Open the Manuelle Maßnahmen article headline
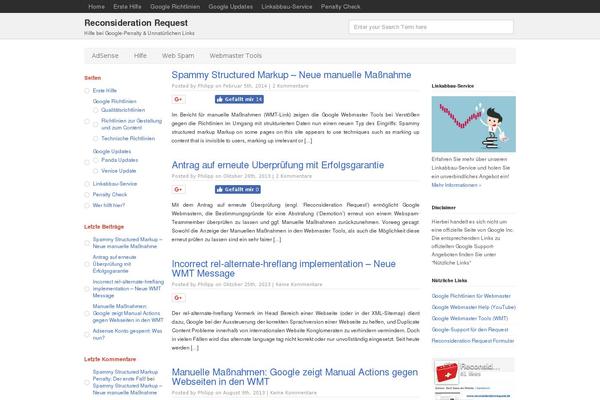The height and width of the screenshot is (400, 600). tap(295, 377)
